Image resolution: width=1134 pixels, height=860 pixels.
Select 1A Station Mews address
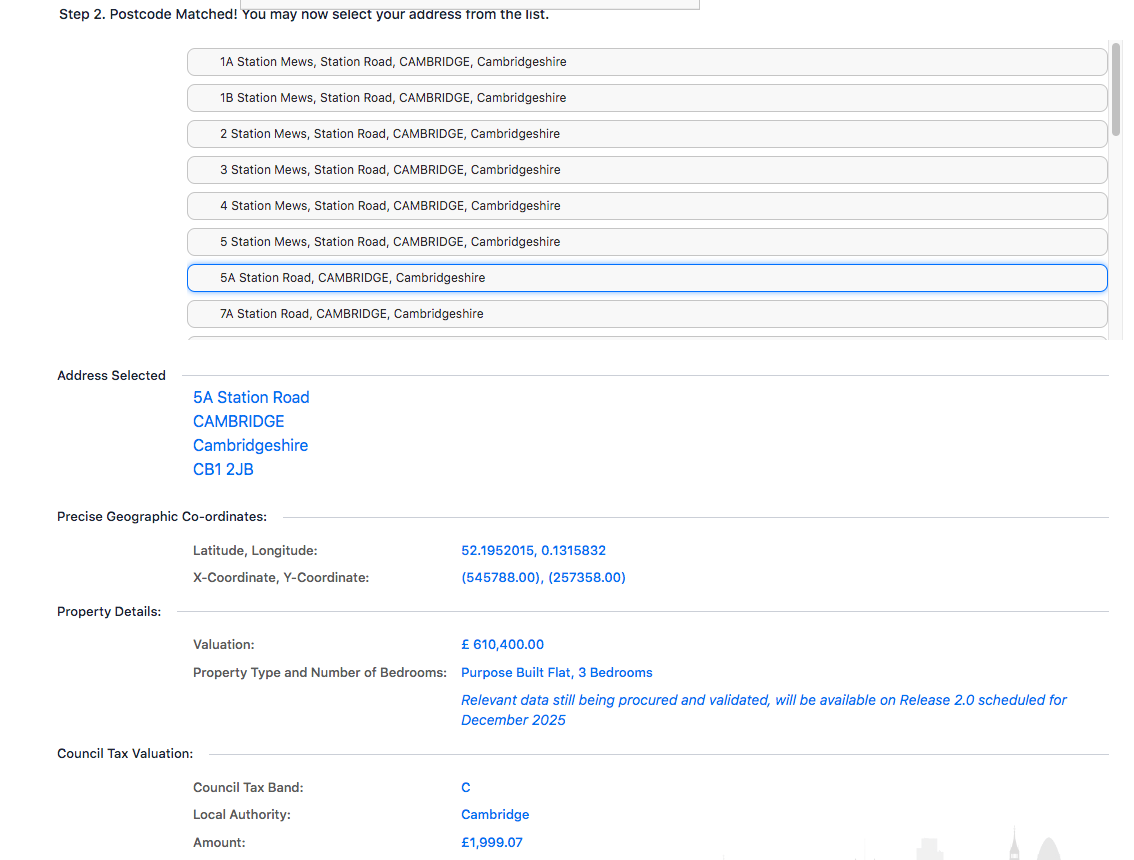click(646, 62)
